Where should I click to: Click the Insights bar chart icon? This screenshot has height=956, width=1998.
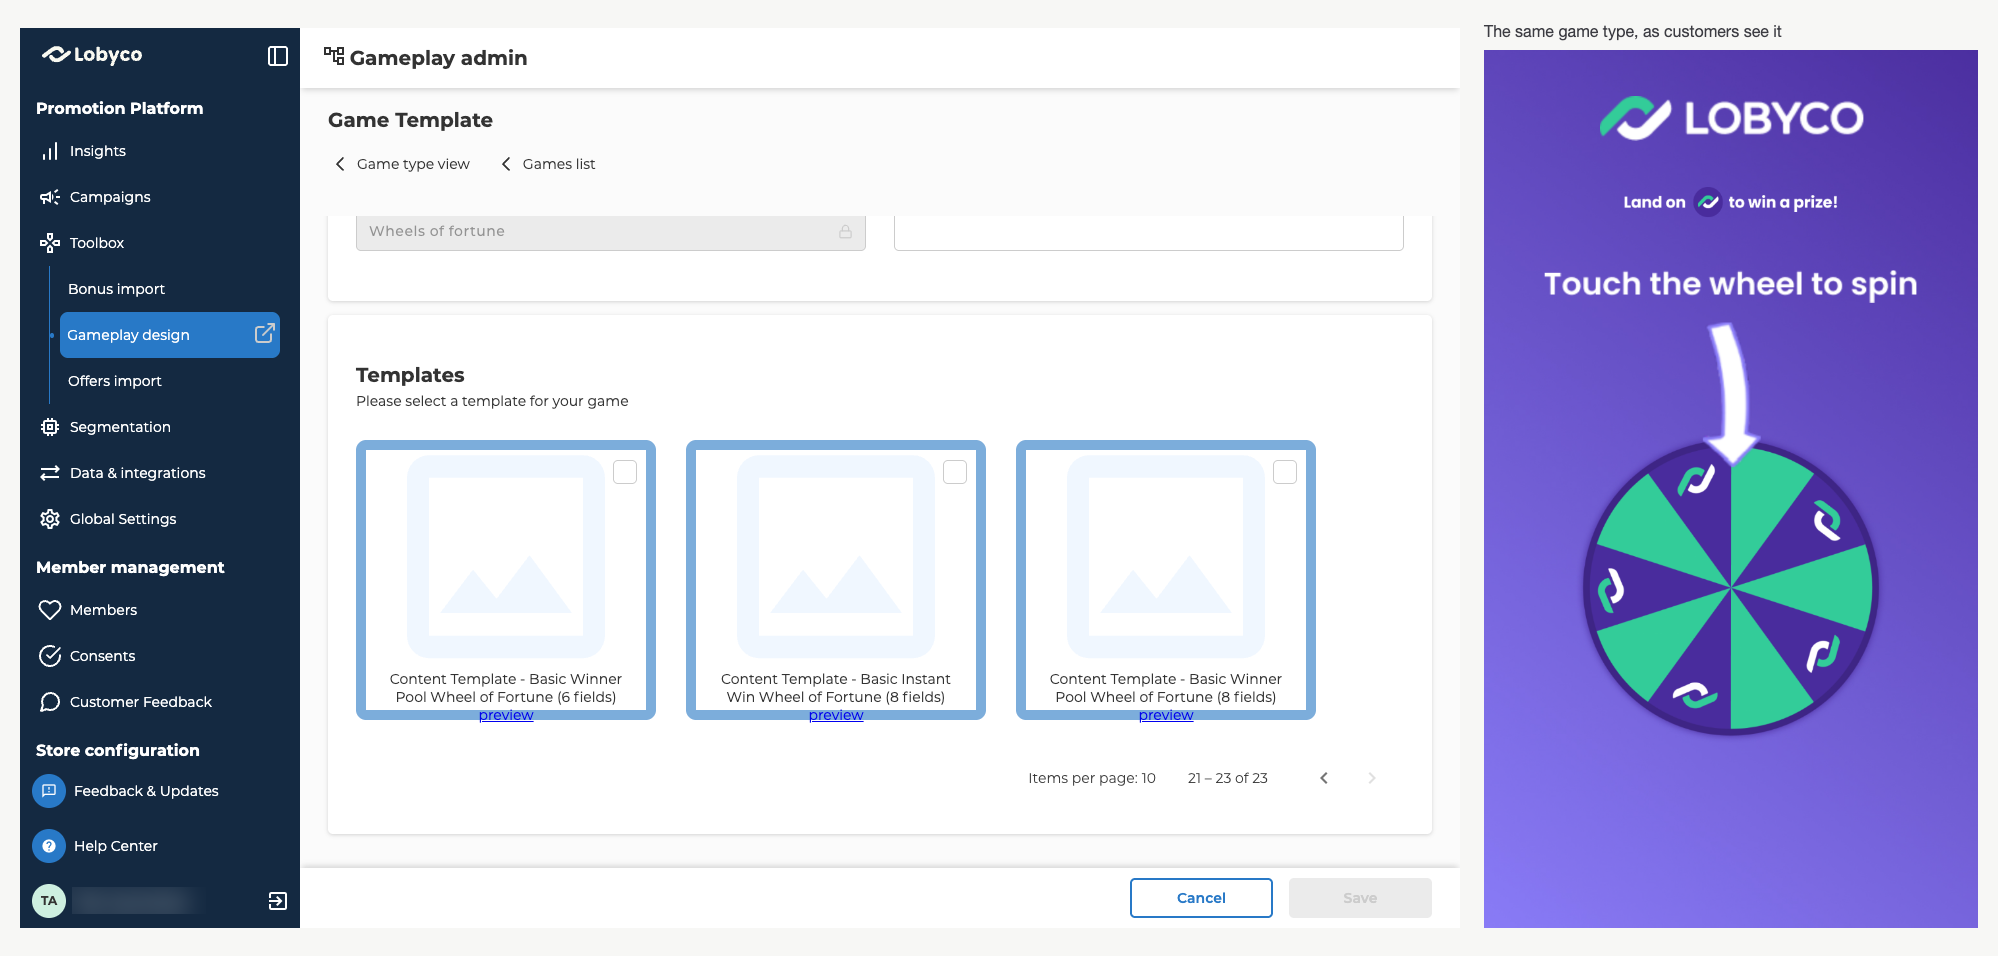point(50,151)
